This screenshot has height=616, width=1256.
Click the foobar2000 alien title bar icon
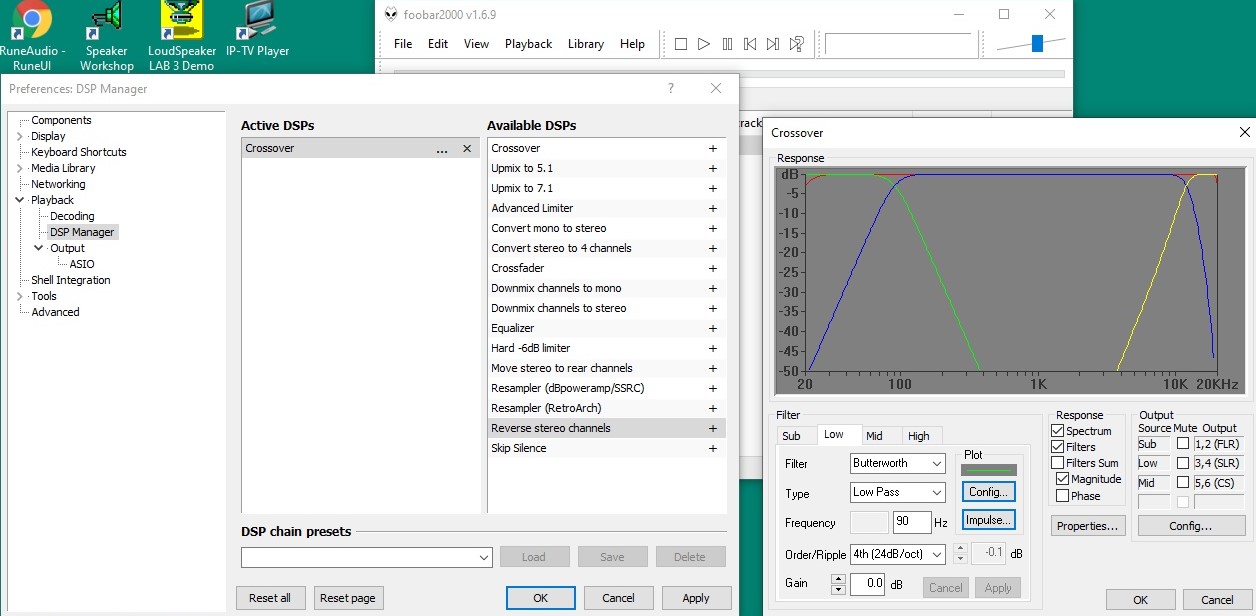[x=390, y=15]
